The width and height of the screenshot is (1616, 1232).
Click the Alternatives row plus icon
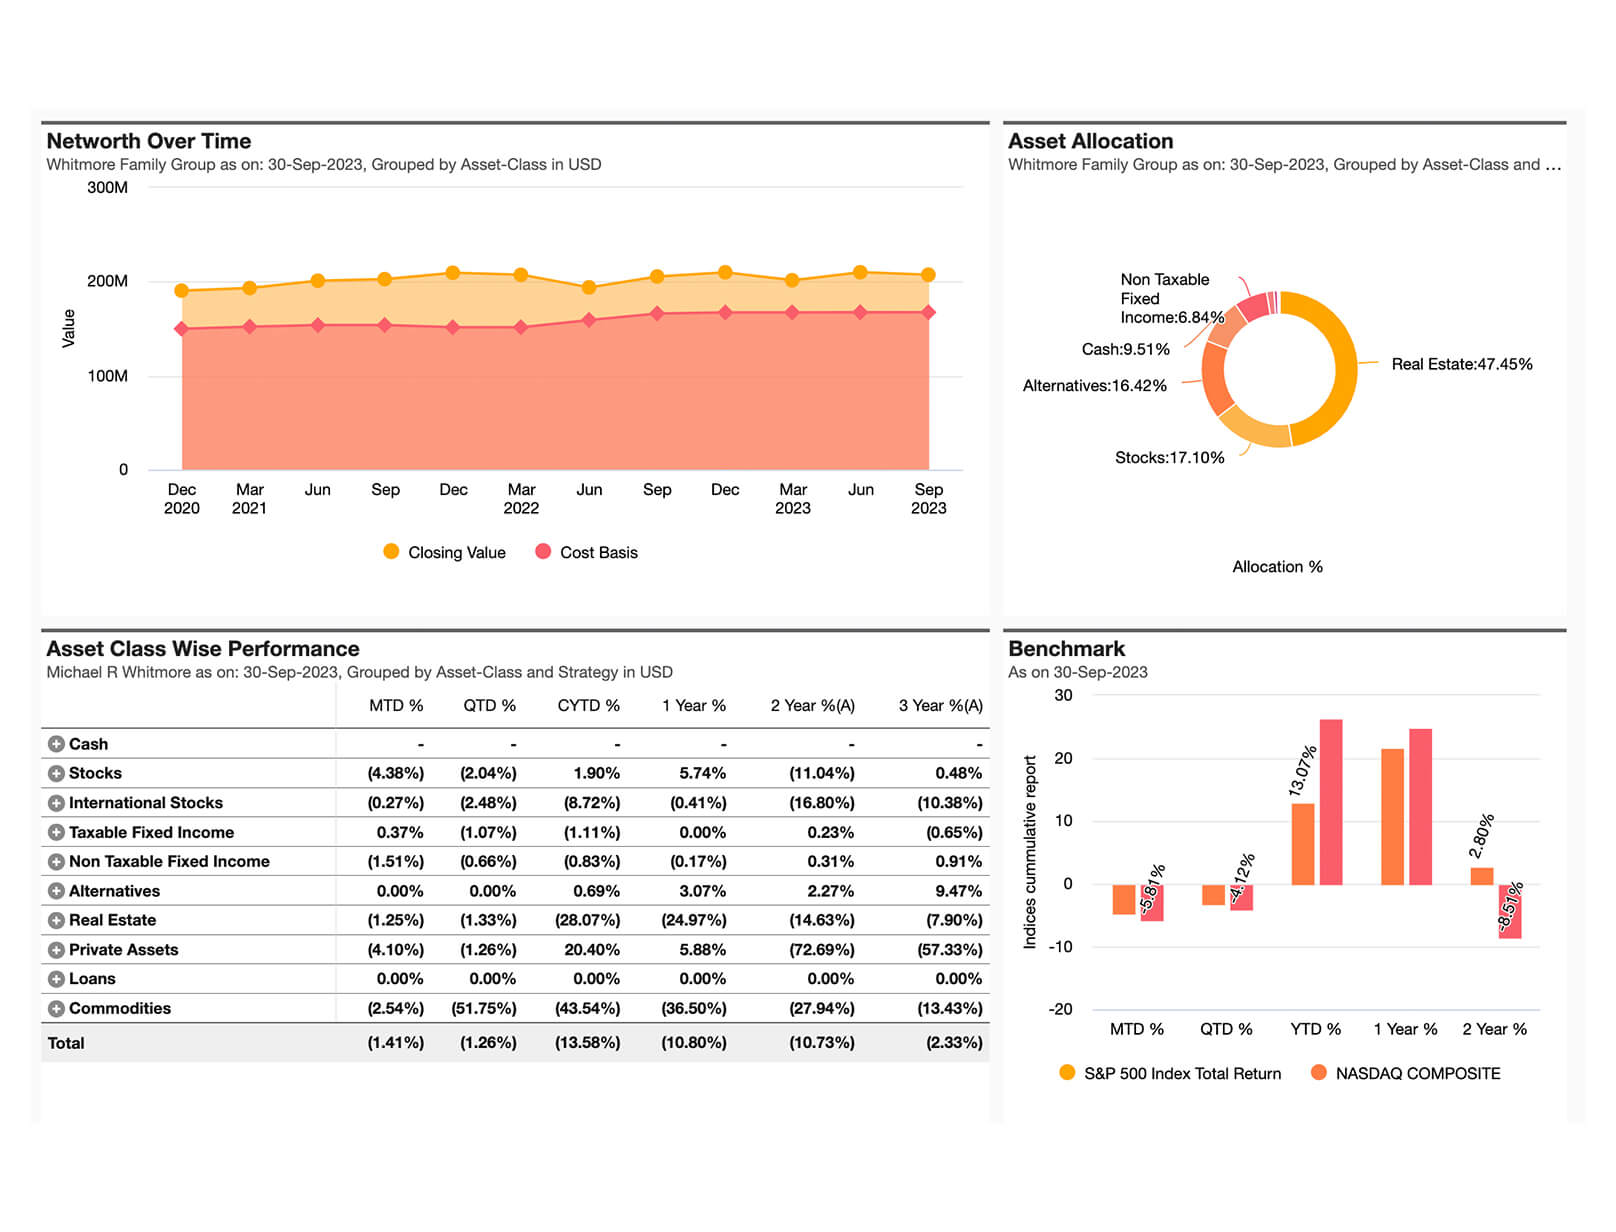coord(56,891)
